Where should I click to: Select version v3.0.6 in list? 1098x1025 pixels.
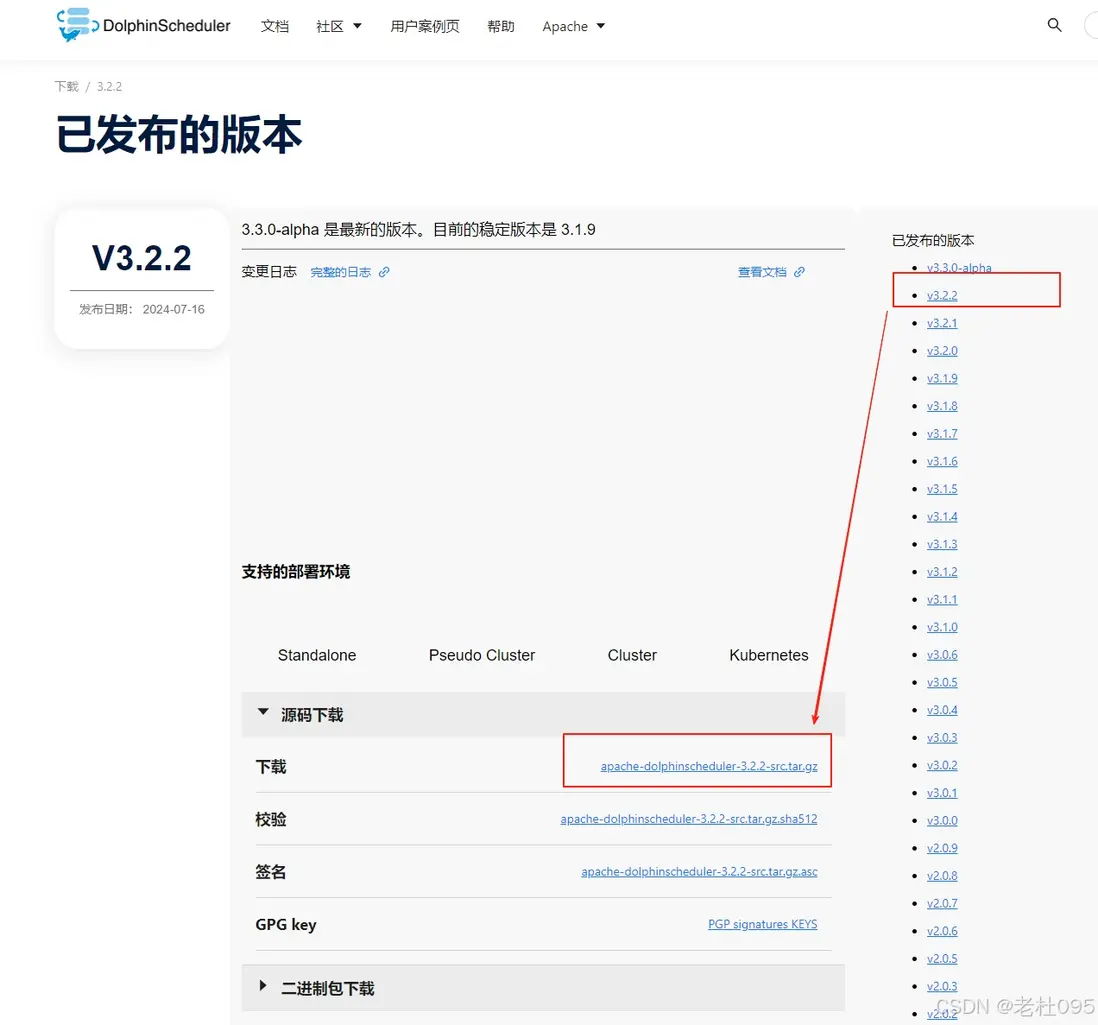[x=942, y=655]
